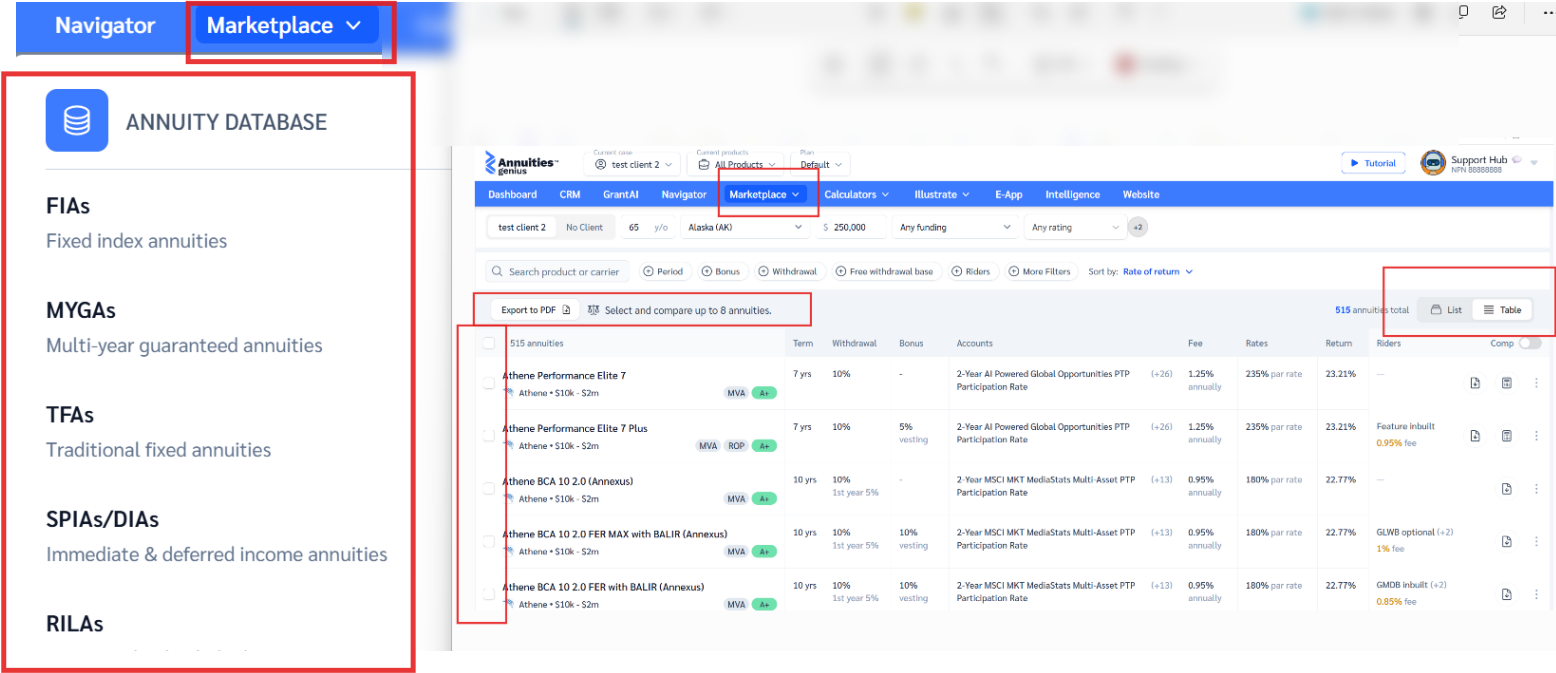1556x673 pixels.
Task: Click the 250,000 amount field
Action: pyautogui.click(x=851, y=227)
